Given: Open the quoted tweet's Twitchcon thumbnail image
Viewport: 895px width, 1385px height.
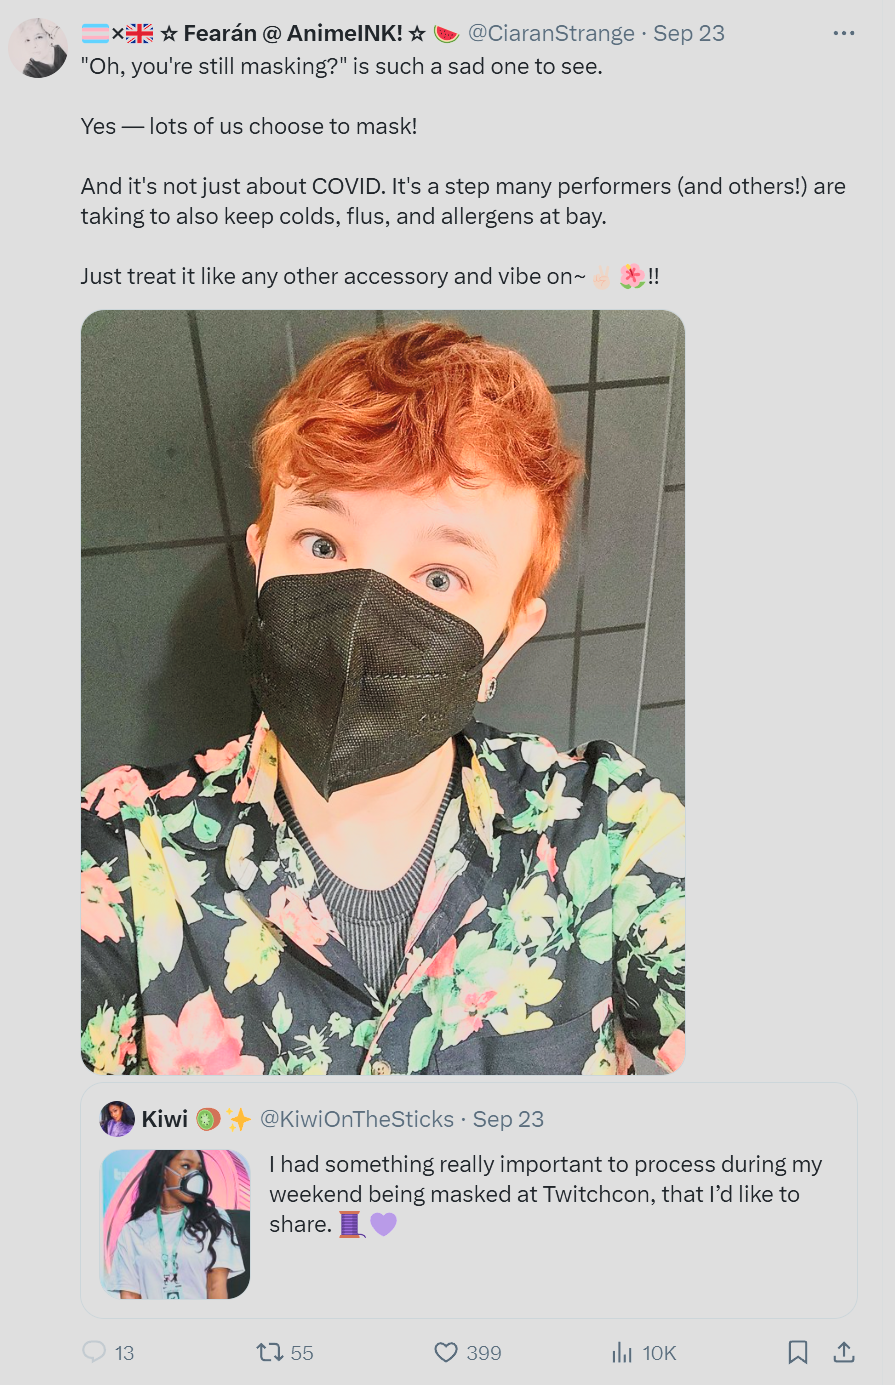Looking at the screenshot, I should 175,1224.
